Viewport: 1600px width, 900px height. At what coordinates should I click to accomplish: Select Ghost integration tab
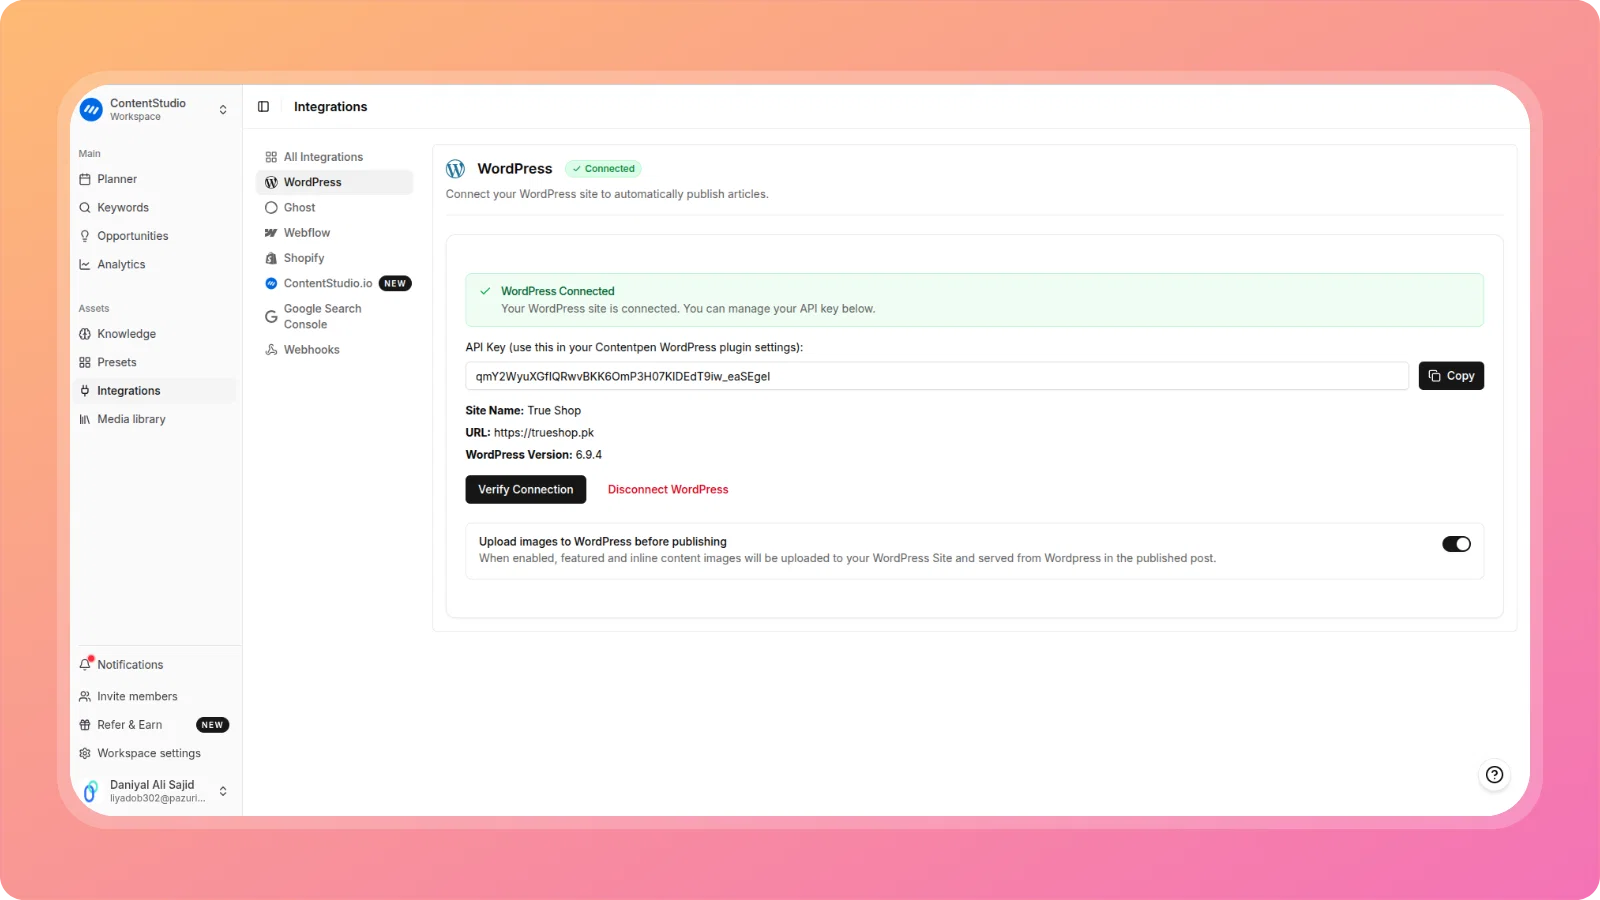(334, 208)
